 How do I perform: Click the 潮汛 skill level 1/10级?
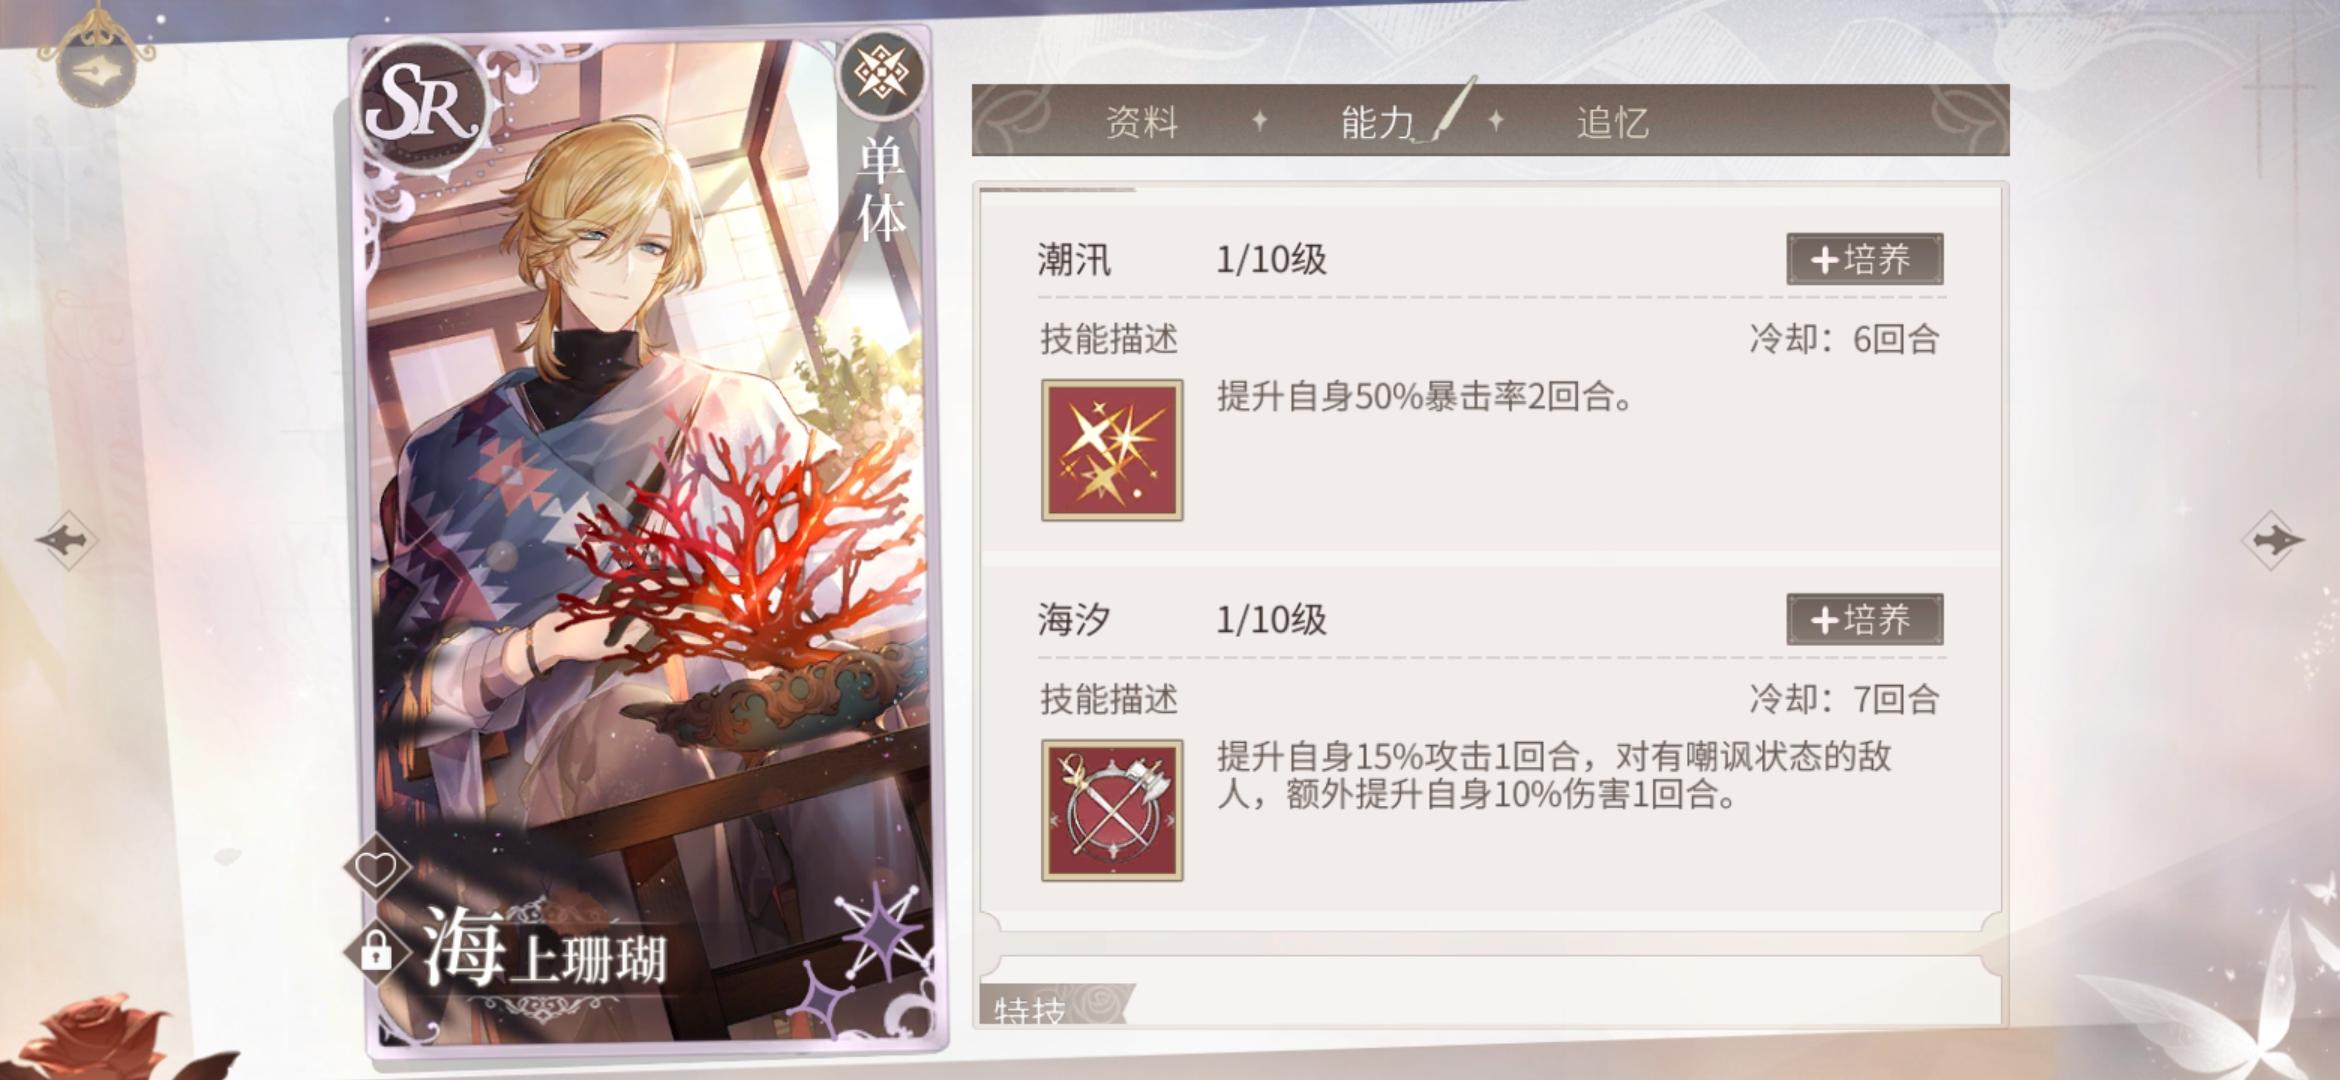tap(1271, 260)
